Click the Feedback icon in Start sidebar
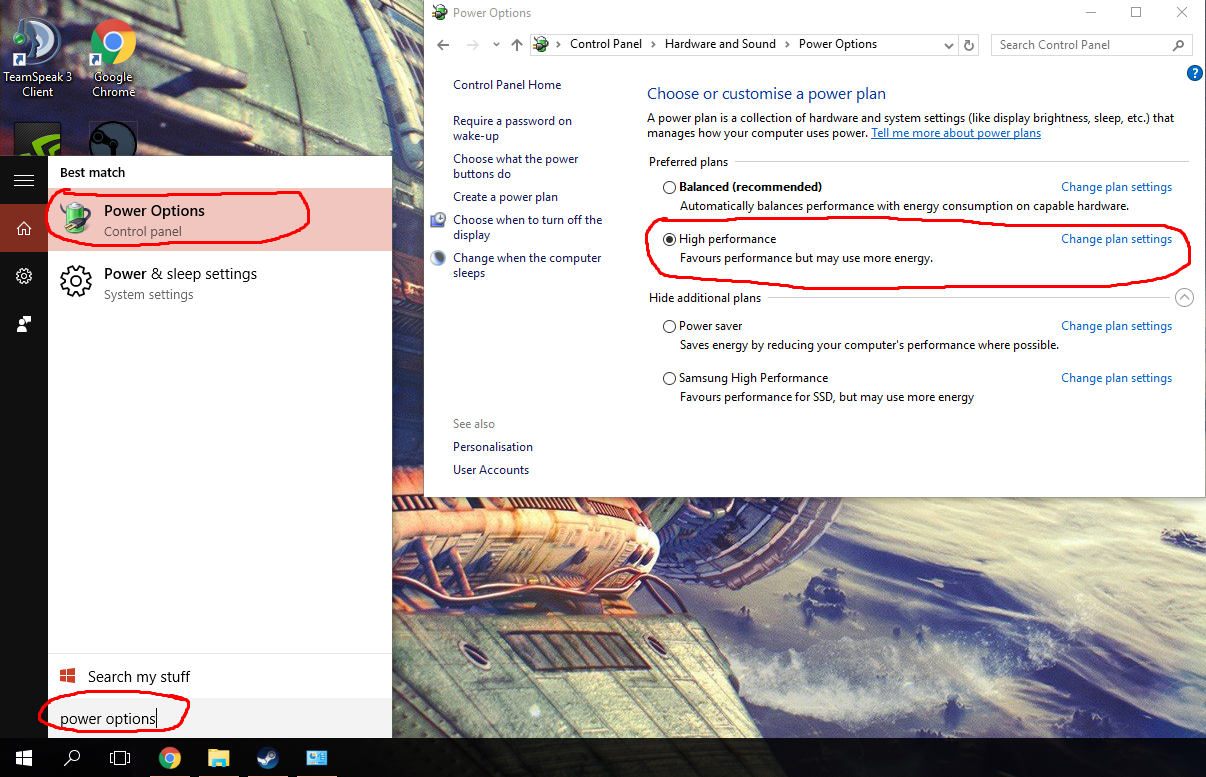 24,324
